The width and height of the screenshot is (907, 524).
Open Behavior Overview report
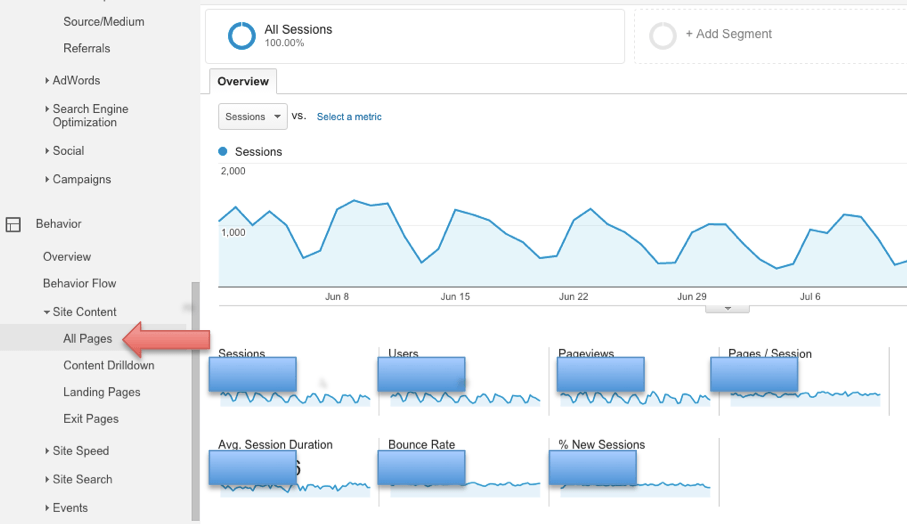[67, 257]
